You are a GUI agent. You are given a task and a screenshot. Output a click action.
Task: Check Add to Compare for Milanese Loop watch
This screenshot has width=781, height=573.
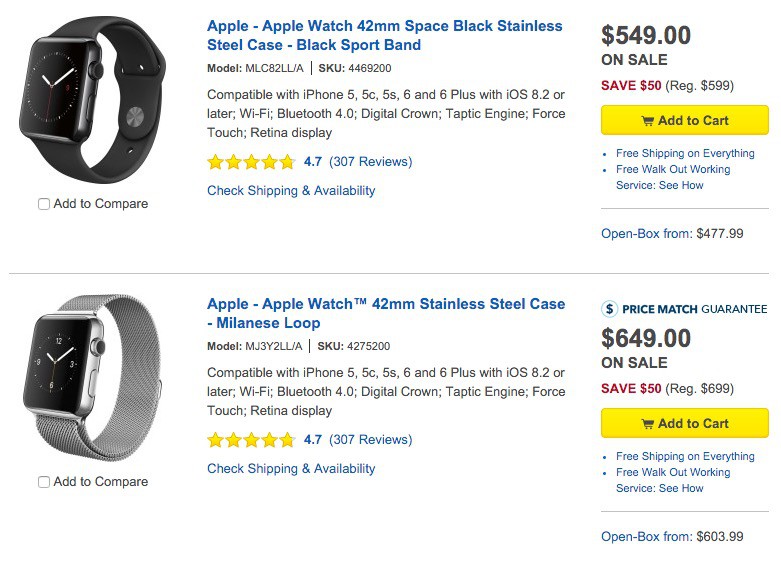[44, 482]
